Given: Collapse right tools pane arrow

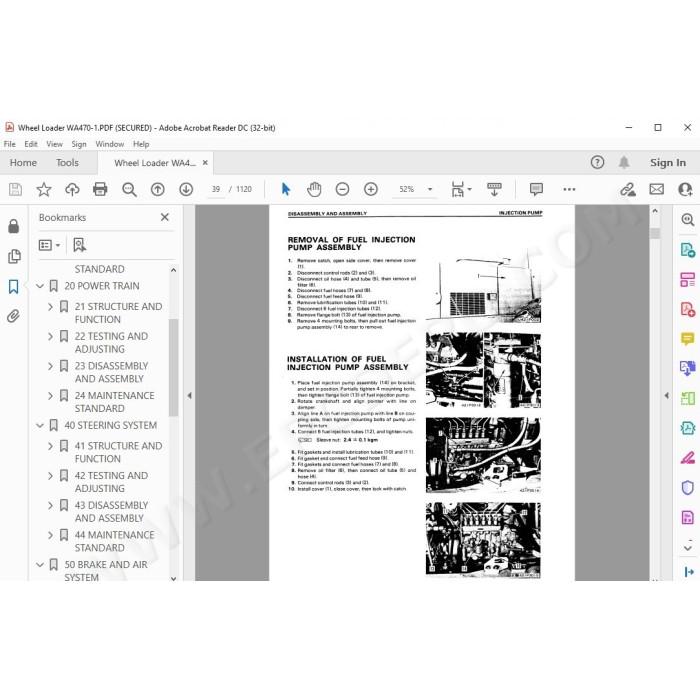Looking at the screenshot, I should click(x=667, y=396).
